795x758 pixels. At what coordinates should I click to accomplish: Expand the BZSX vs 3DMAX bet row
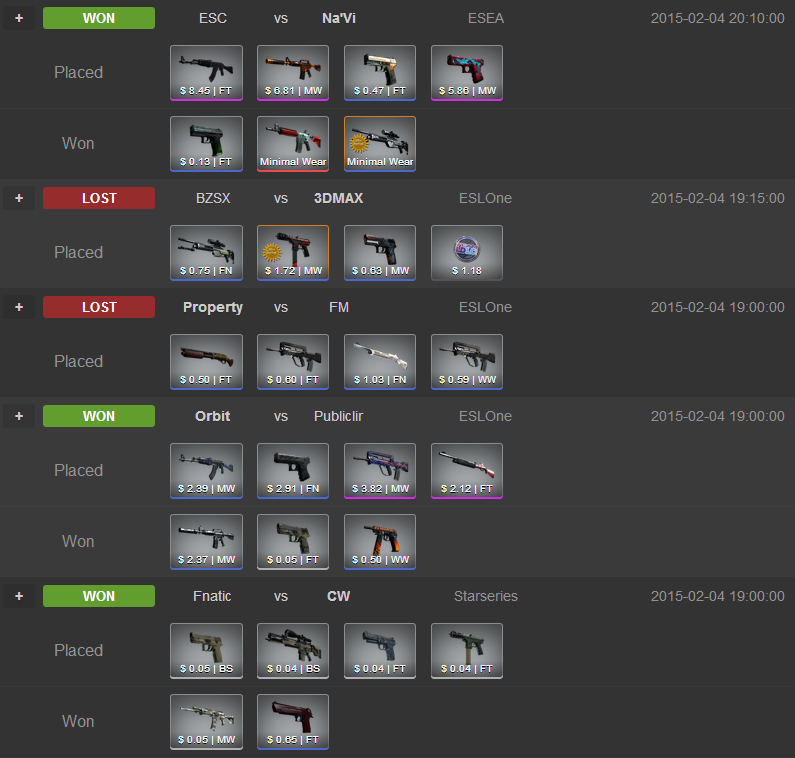coord(19,198)
